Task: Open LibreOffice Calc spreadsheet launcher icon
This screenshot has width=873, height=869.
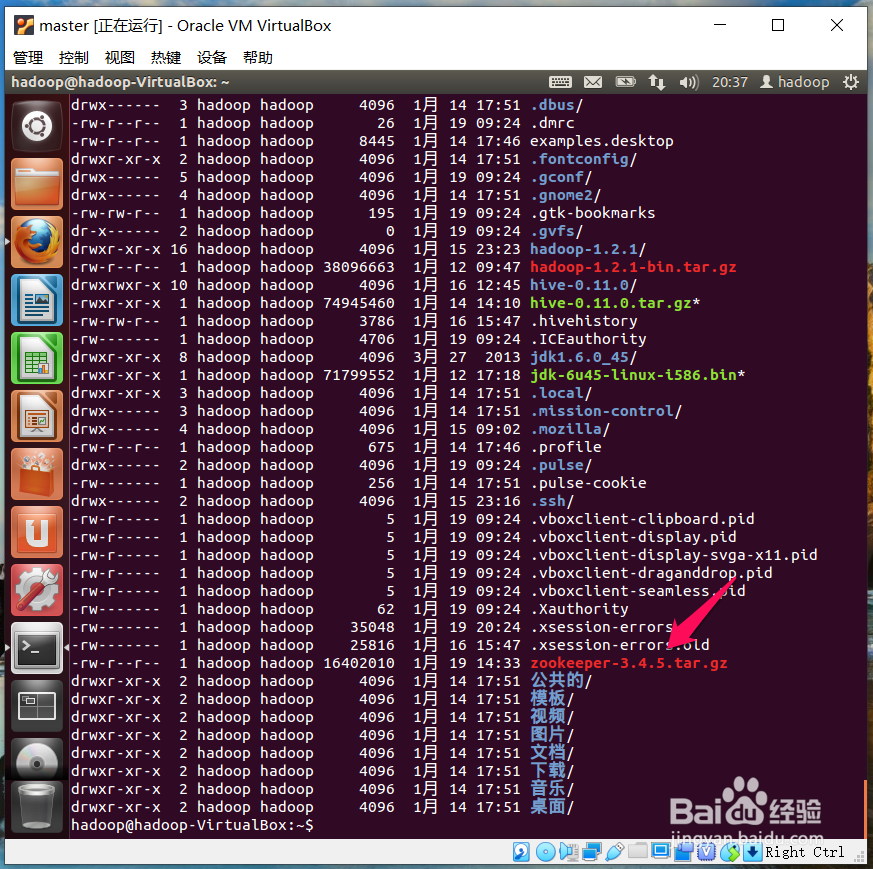Action: point(37,358)
